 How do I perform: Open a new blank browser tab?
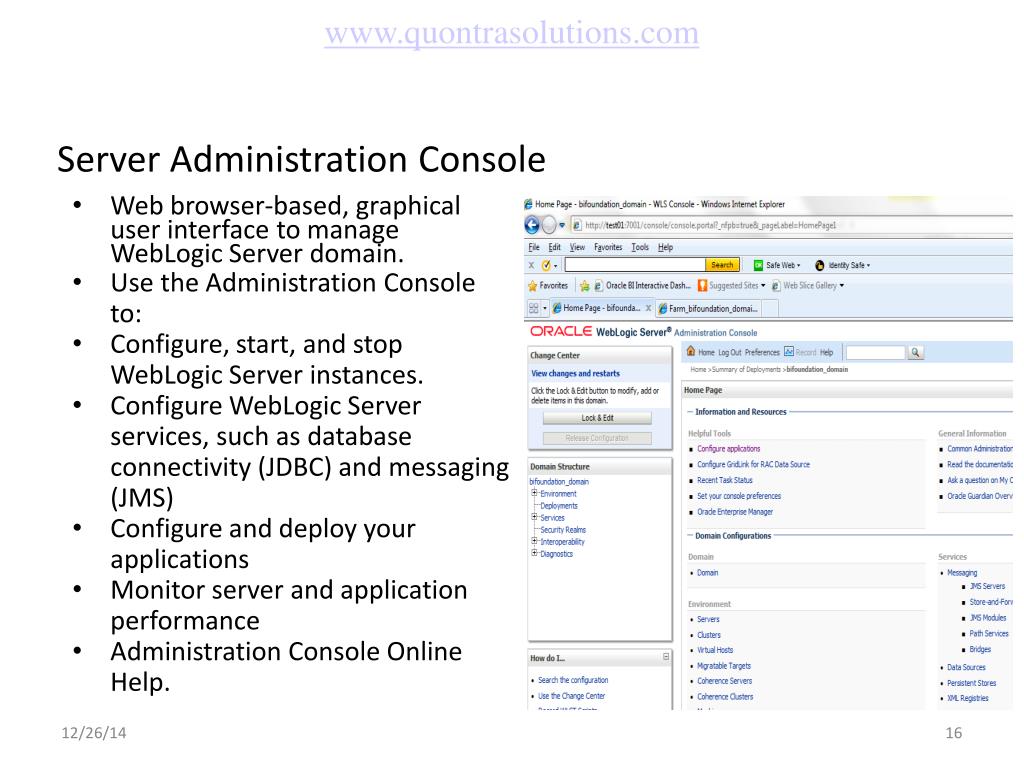[770, 308]
